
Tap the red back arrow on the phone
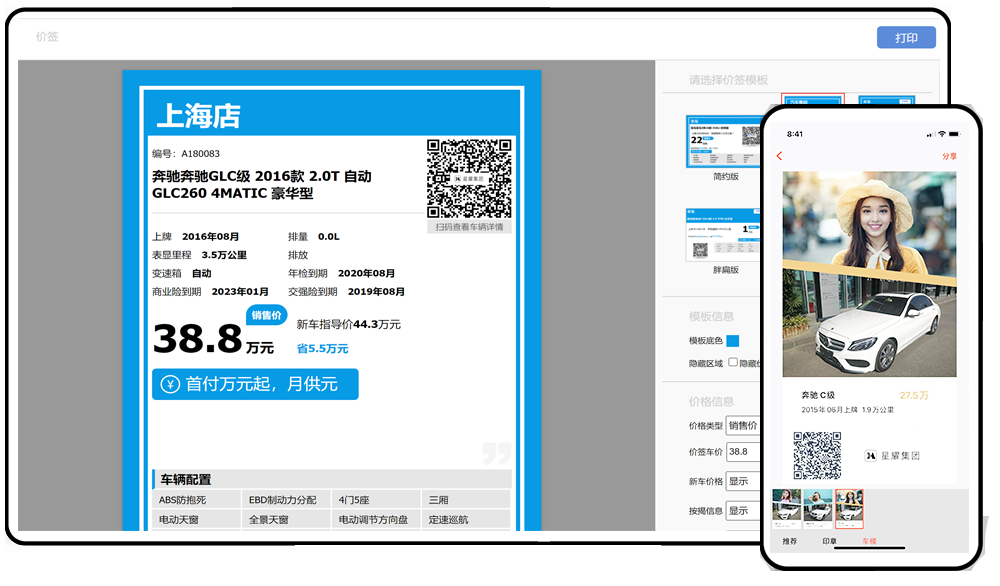[x=779, y=156]
